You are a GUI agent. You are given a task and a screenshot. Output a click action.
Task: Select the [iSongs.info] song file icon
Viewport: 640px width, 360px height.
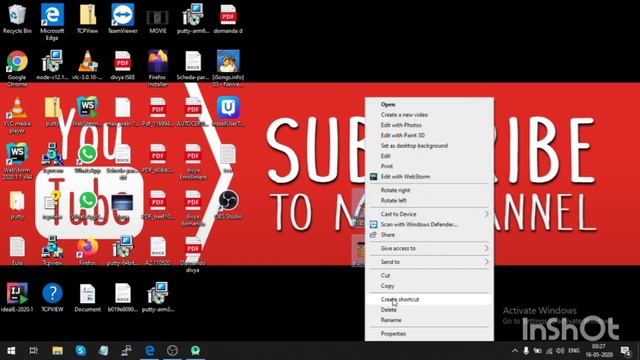pos(228,69)
